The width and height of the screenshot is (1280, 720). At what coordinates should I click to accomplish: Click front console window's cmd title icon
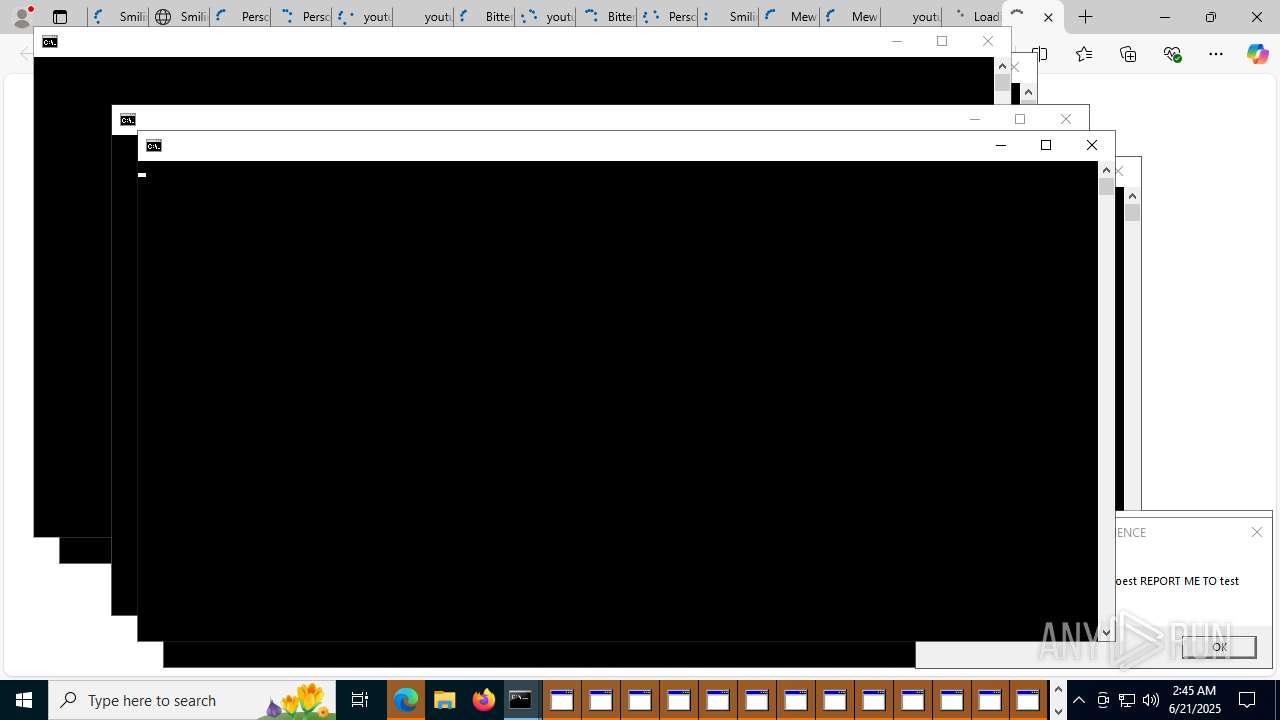tap(153, 146)
